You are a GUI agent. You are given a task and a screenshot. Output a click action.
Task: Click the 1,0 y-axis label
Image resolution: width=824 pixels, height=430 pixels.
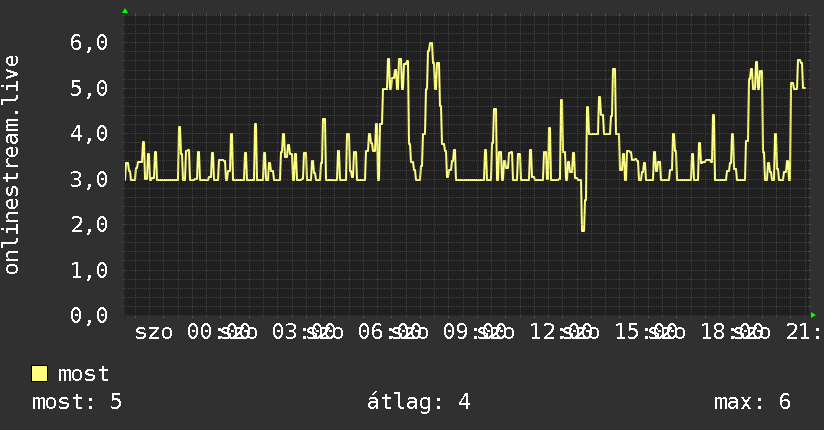(x=89, y=270)
